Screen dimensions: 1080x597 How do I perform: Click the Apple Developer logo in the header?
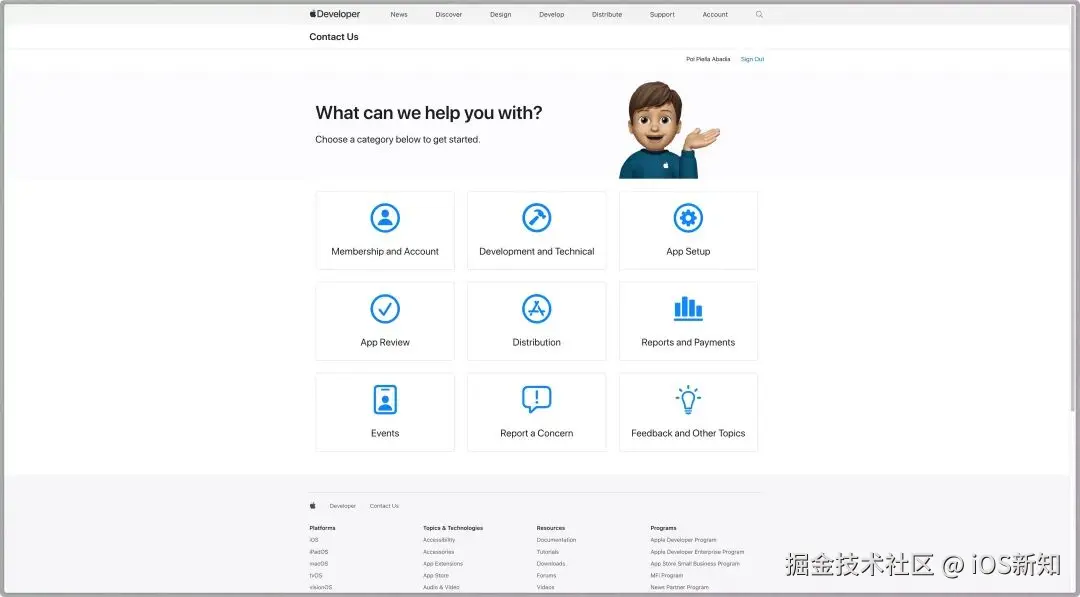[x=335, y=14]
